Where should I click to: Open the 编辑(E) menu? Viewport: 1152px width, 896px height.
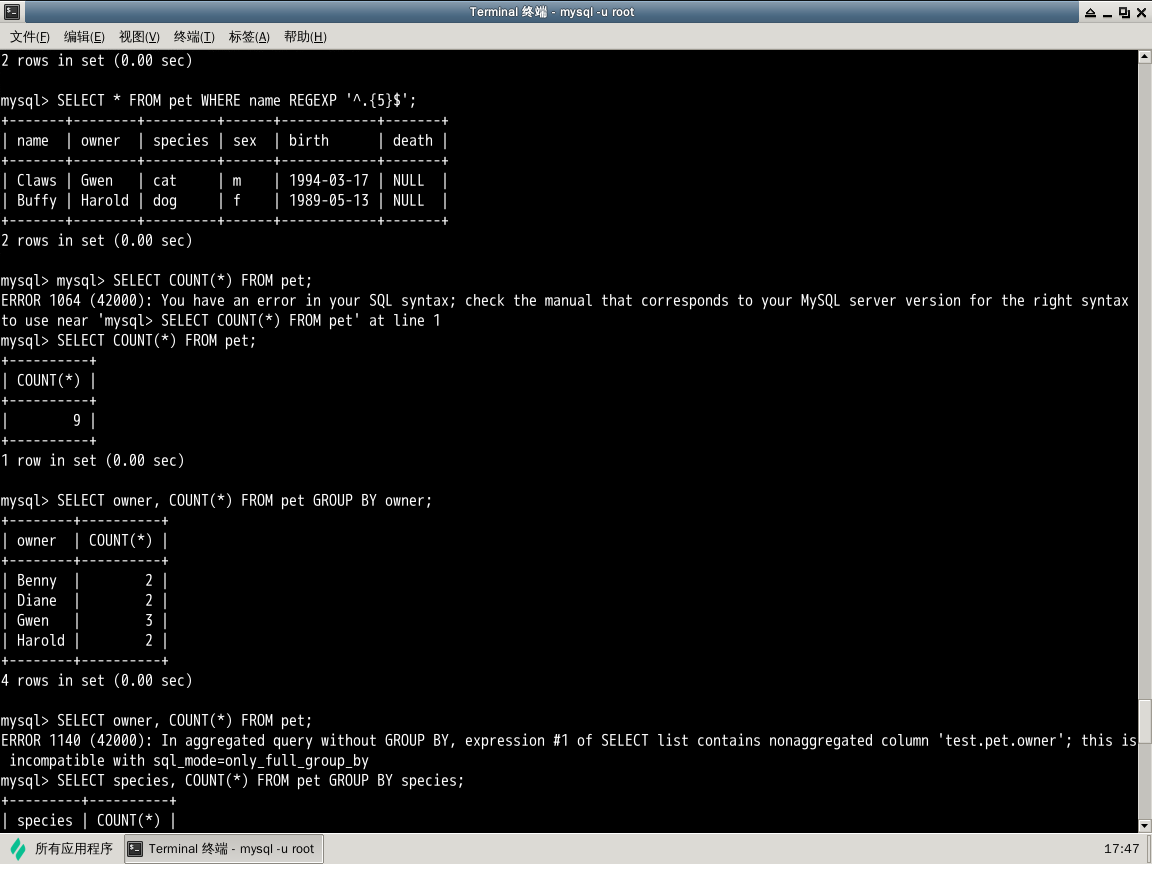point(84,37)
